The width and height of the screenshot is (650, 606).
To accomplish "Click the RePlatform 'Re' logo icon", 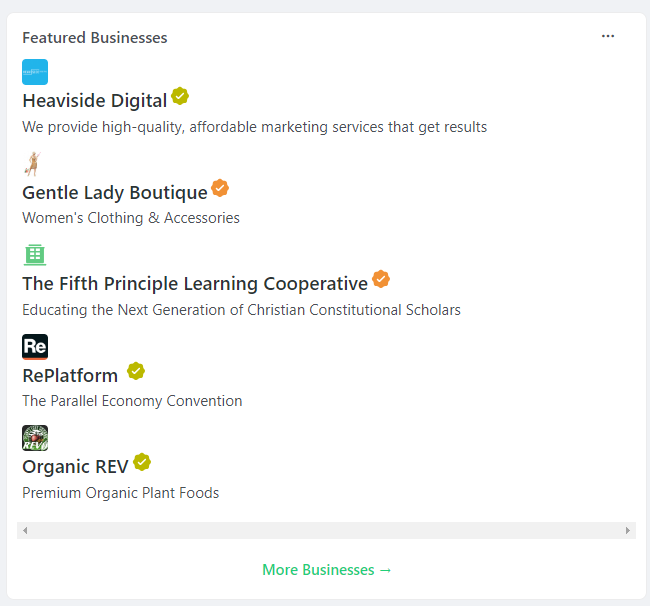I will tap(35, 347).
